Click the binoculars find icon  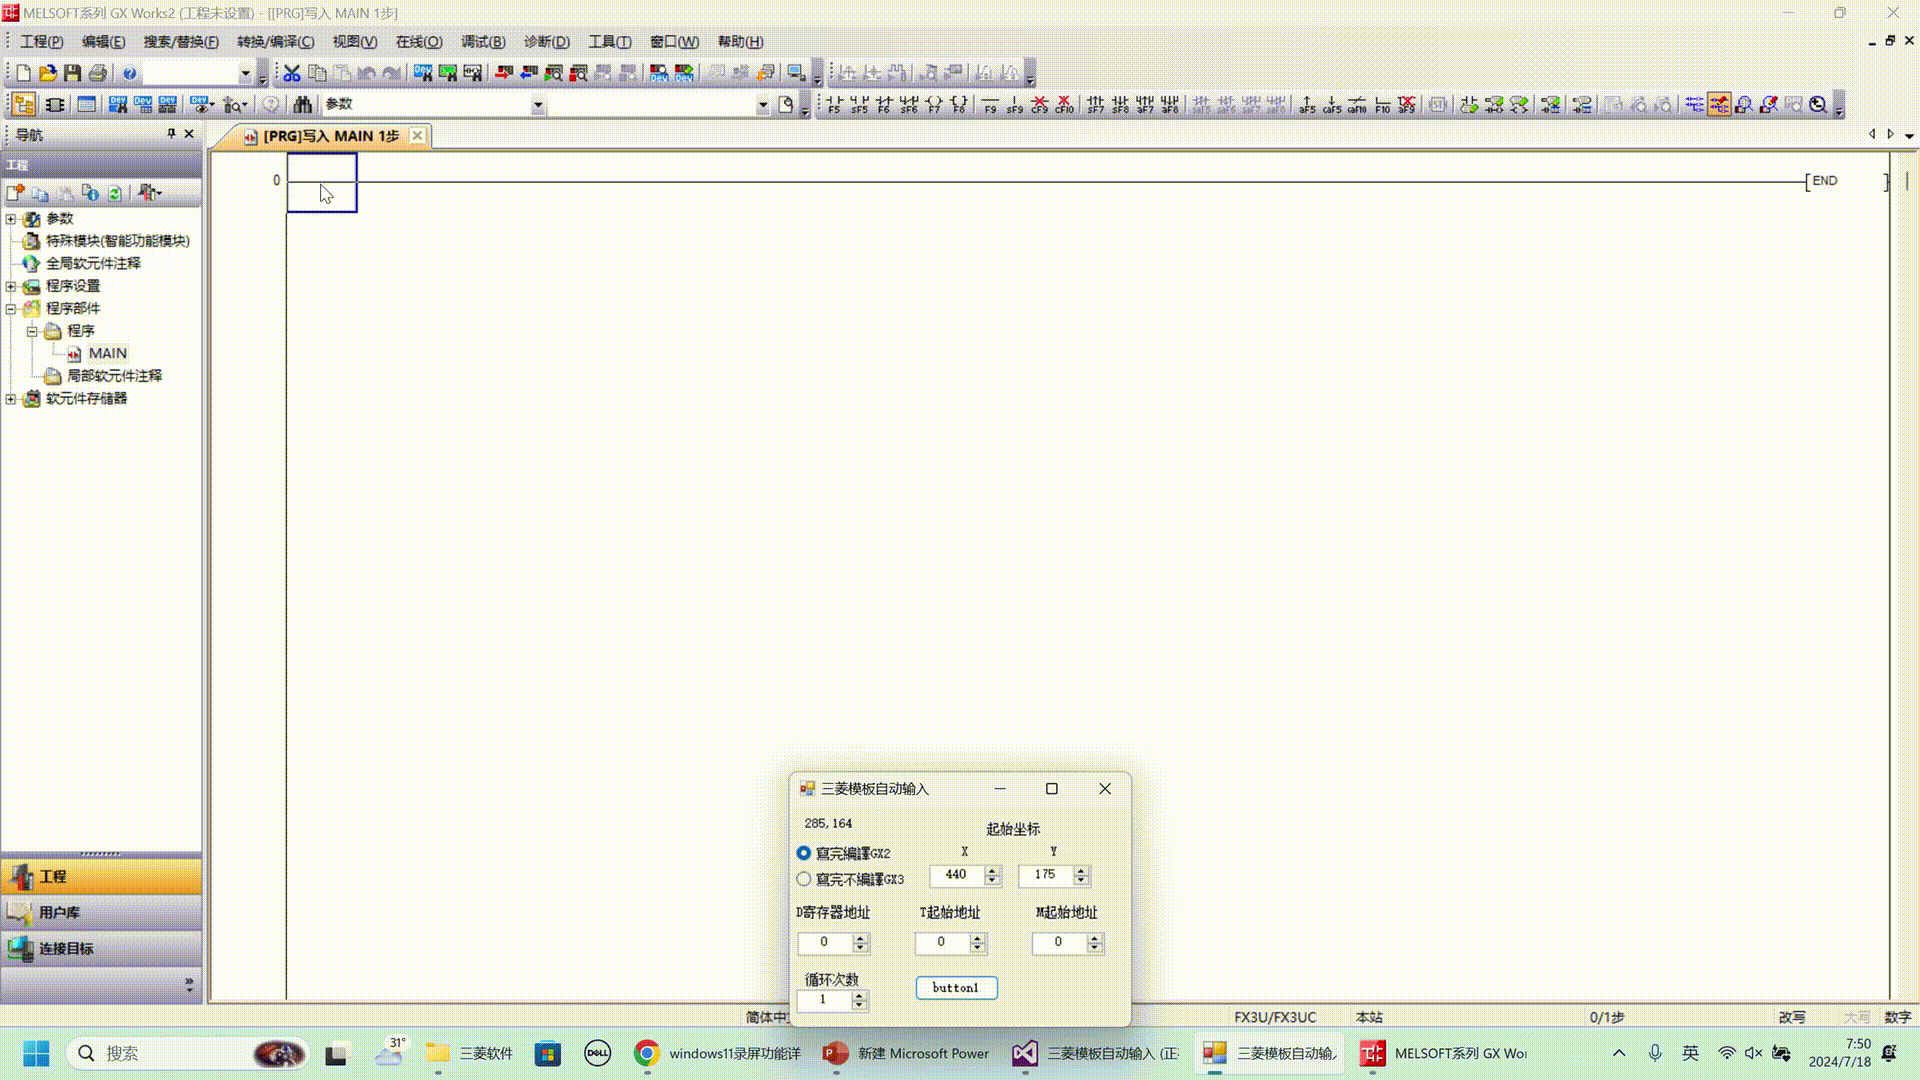click(302, 104)
